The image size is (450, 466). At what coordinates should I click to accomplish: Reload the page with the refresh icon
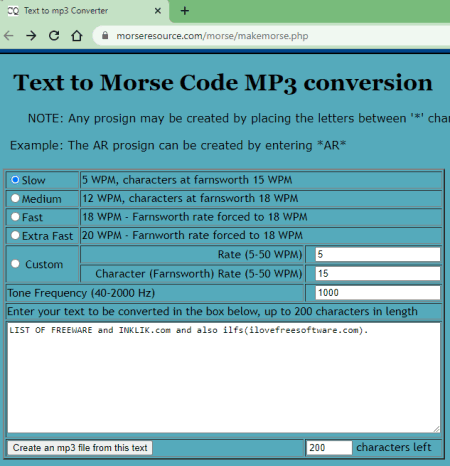(54, 35)
